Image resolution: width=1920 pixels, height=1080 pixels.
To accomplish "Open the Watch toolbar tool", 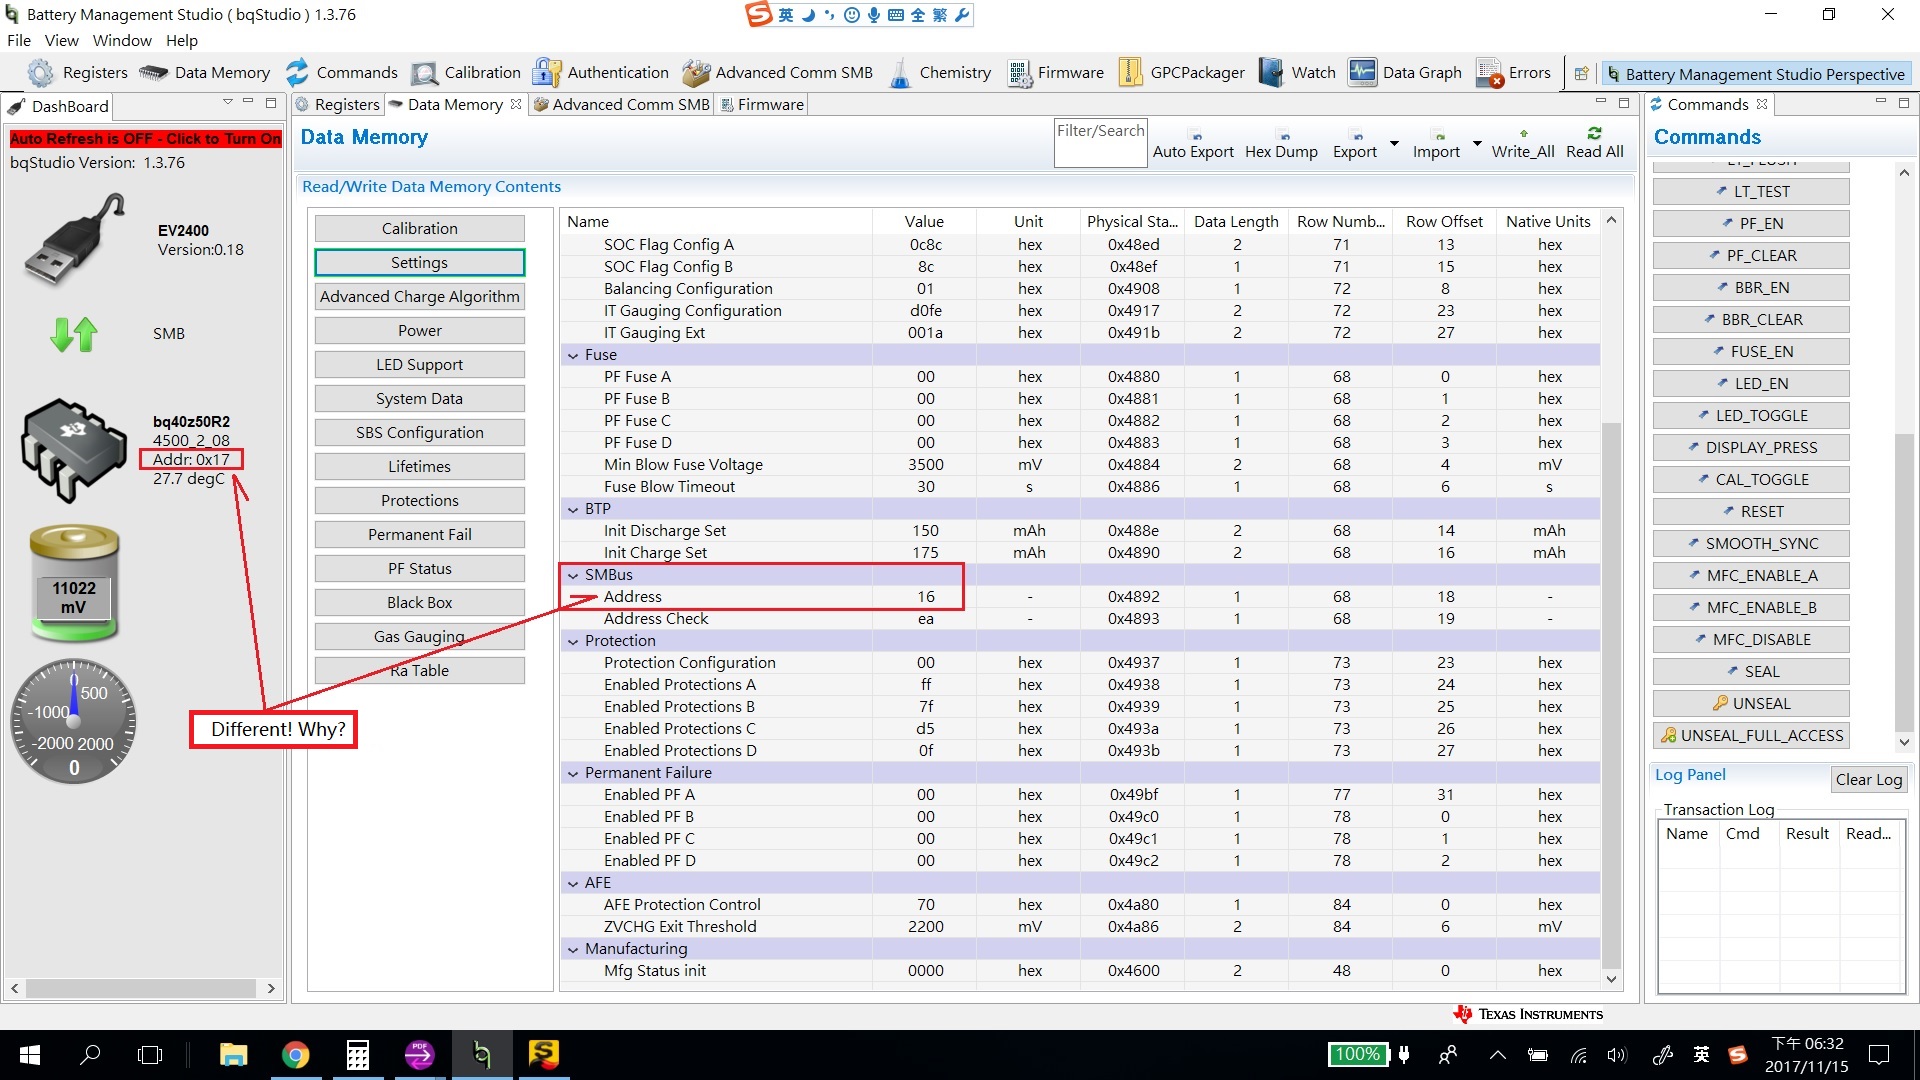I will (x=1297, y=73).
